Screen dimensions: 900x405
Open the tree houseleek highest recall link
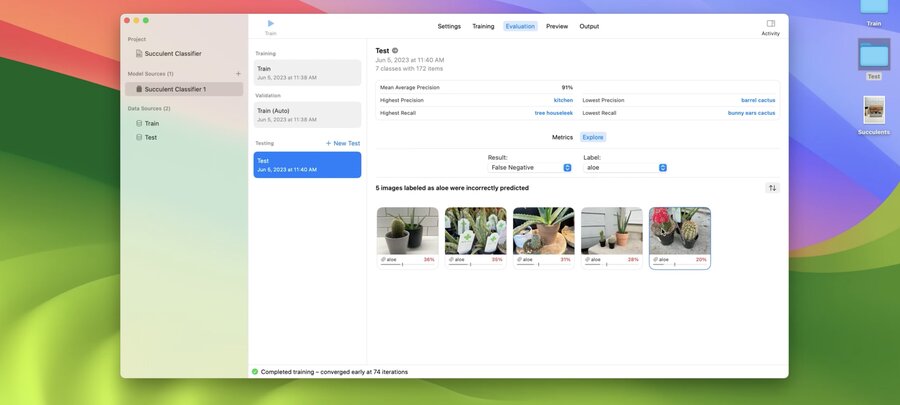553,113
